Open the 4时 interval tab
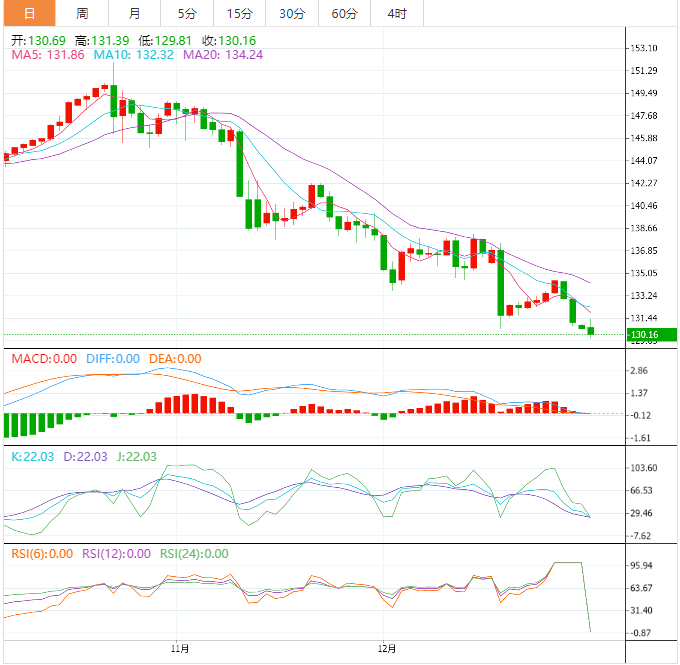Screen dimensions: 680x665 click(397, 13)
